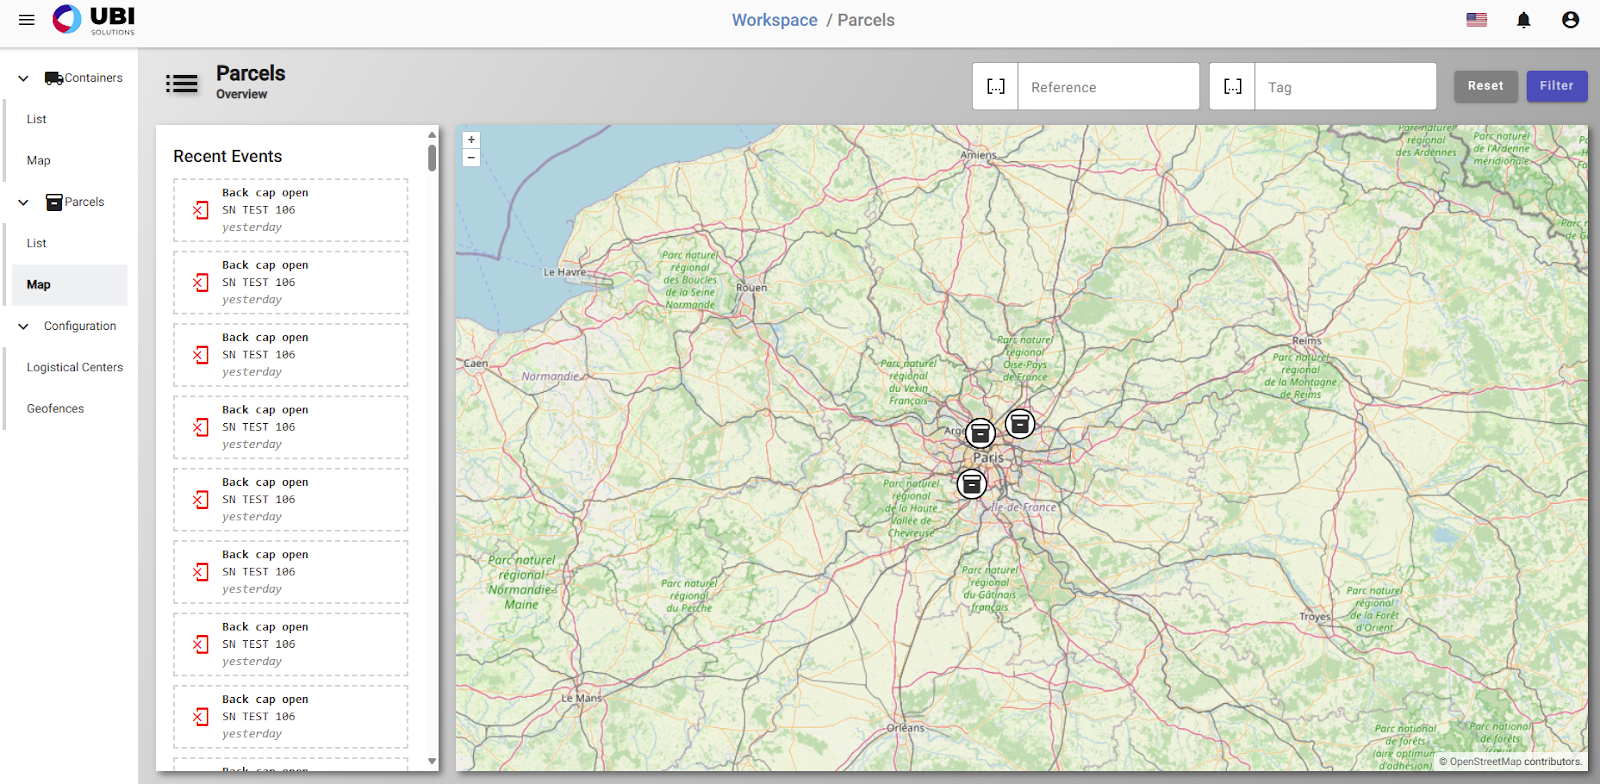This screenshot has height=784, width=1600.
Task: Click the bracket icon beside Reference field
Action: [x=996, y=86]
